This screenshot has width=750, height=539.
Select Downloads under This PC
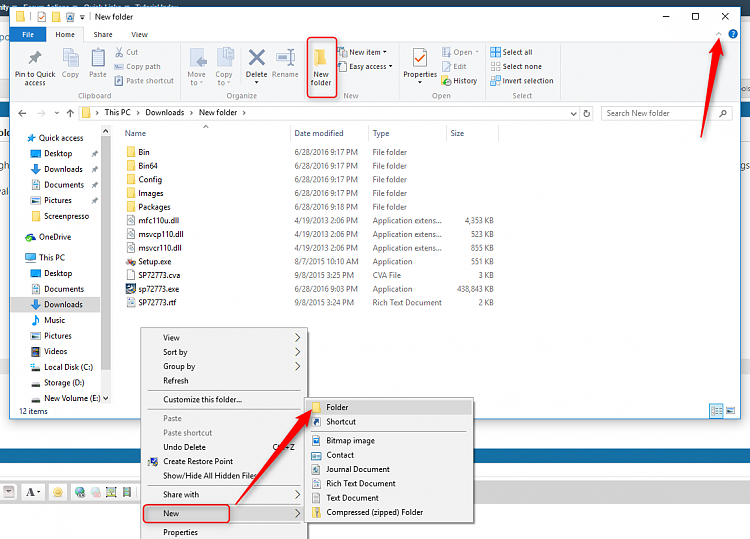63,305
